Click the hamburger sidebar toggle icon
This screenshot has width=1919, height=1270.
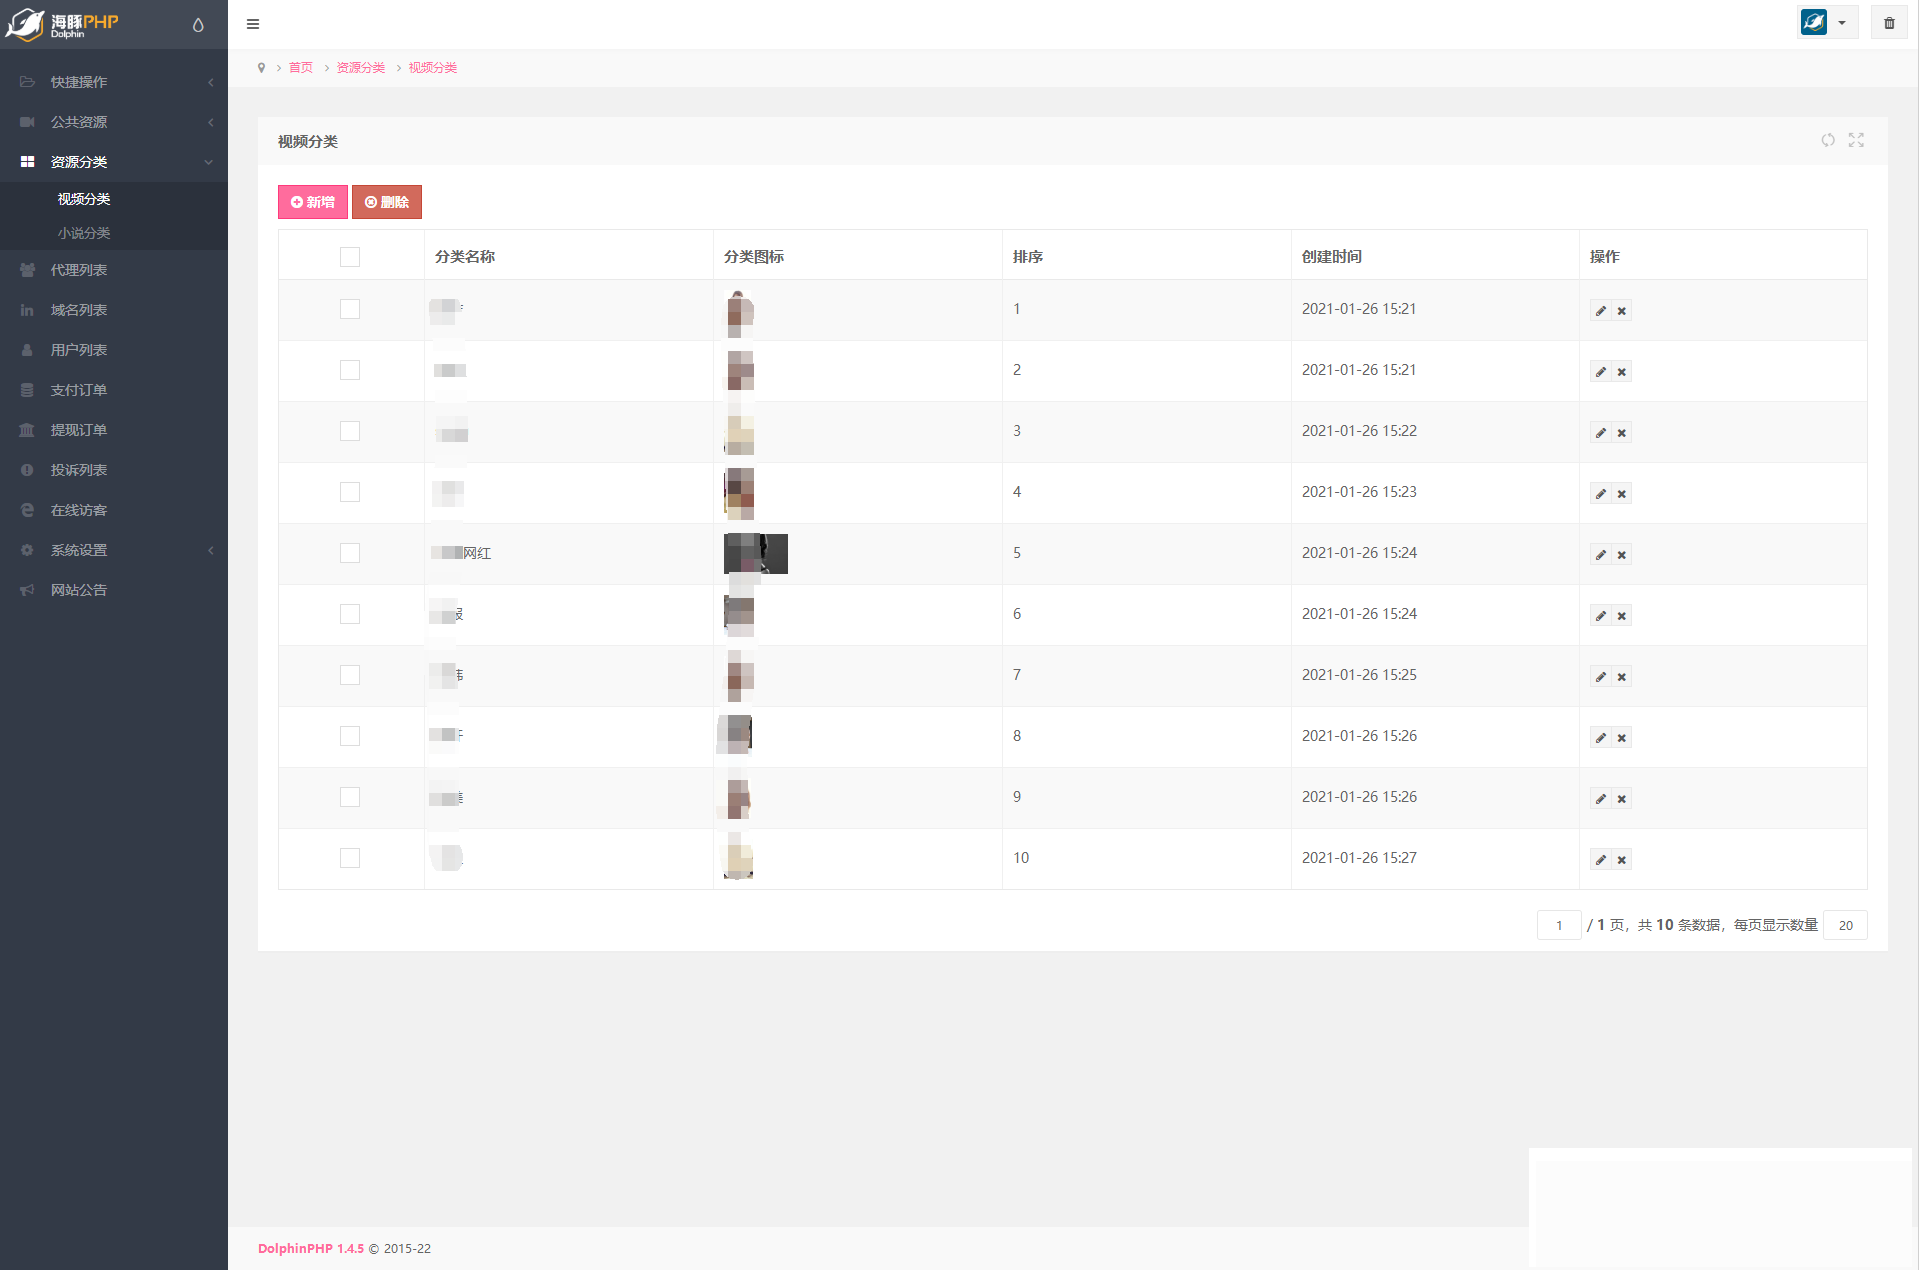coord(253,24)
